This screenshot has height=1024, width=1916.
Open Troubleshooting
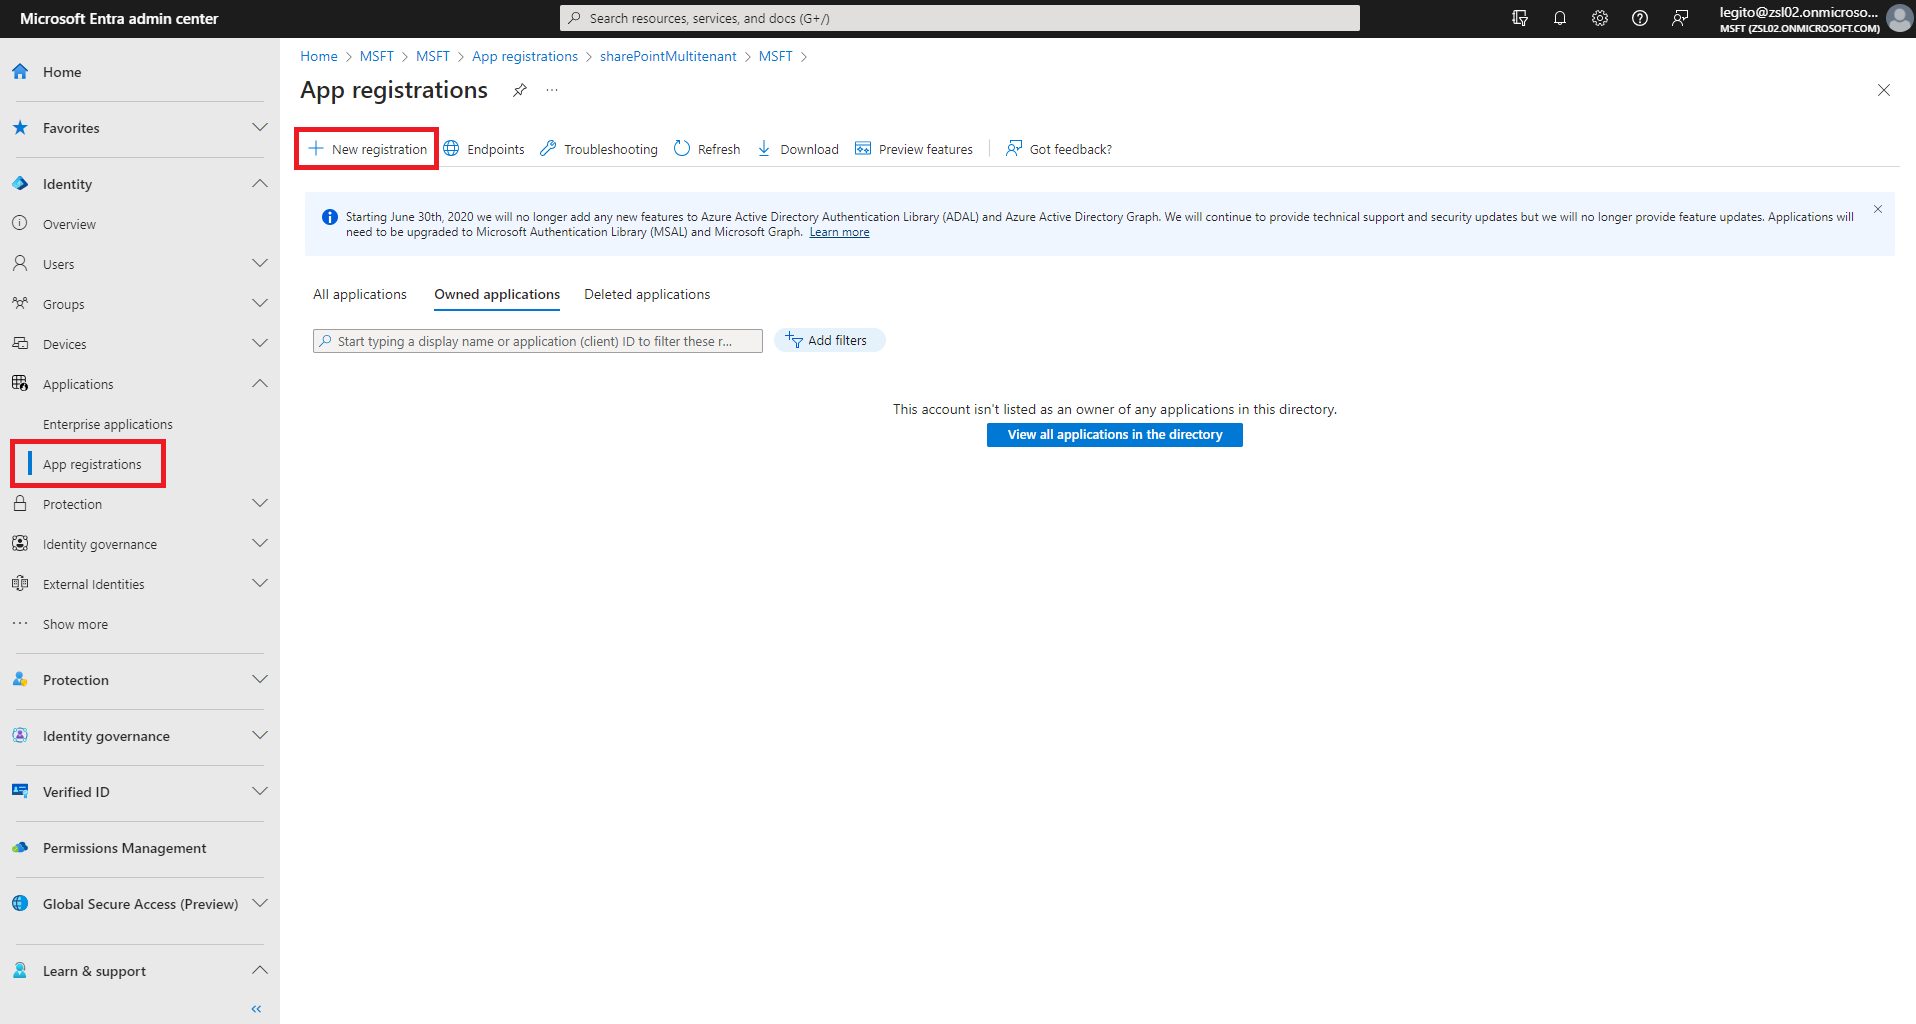click(x=599, y=149)
